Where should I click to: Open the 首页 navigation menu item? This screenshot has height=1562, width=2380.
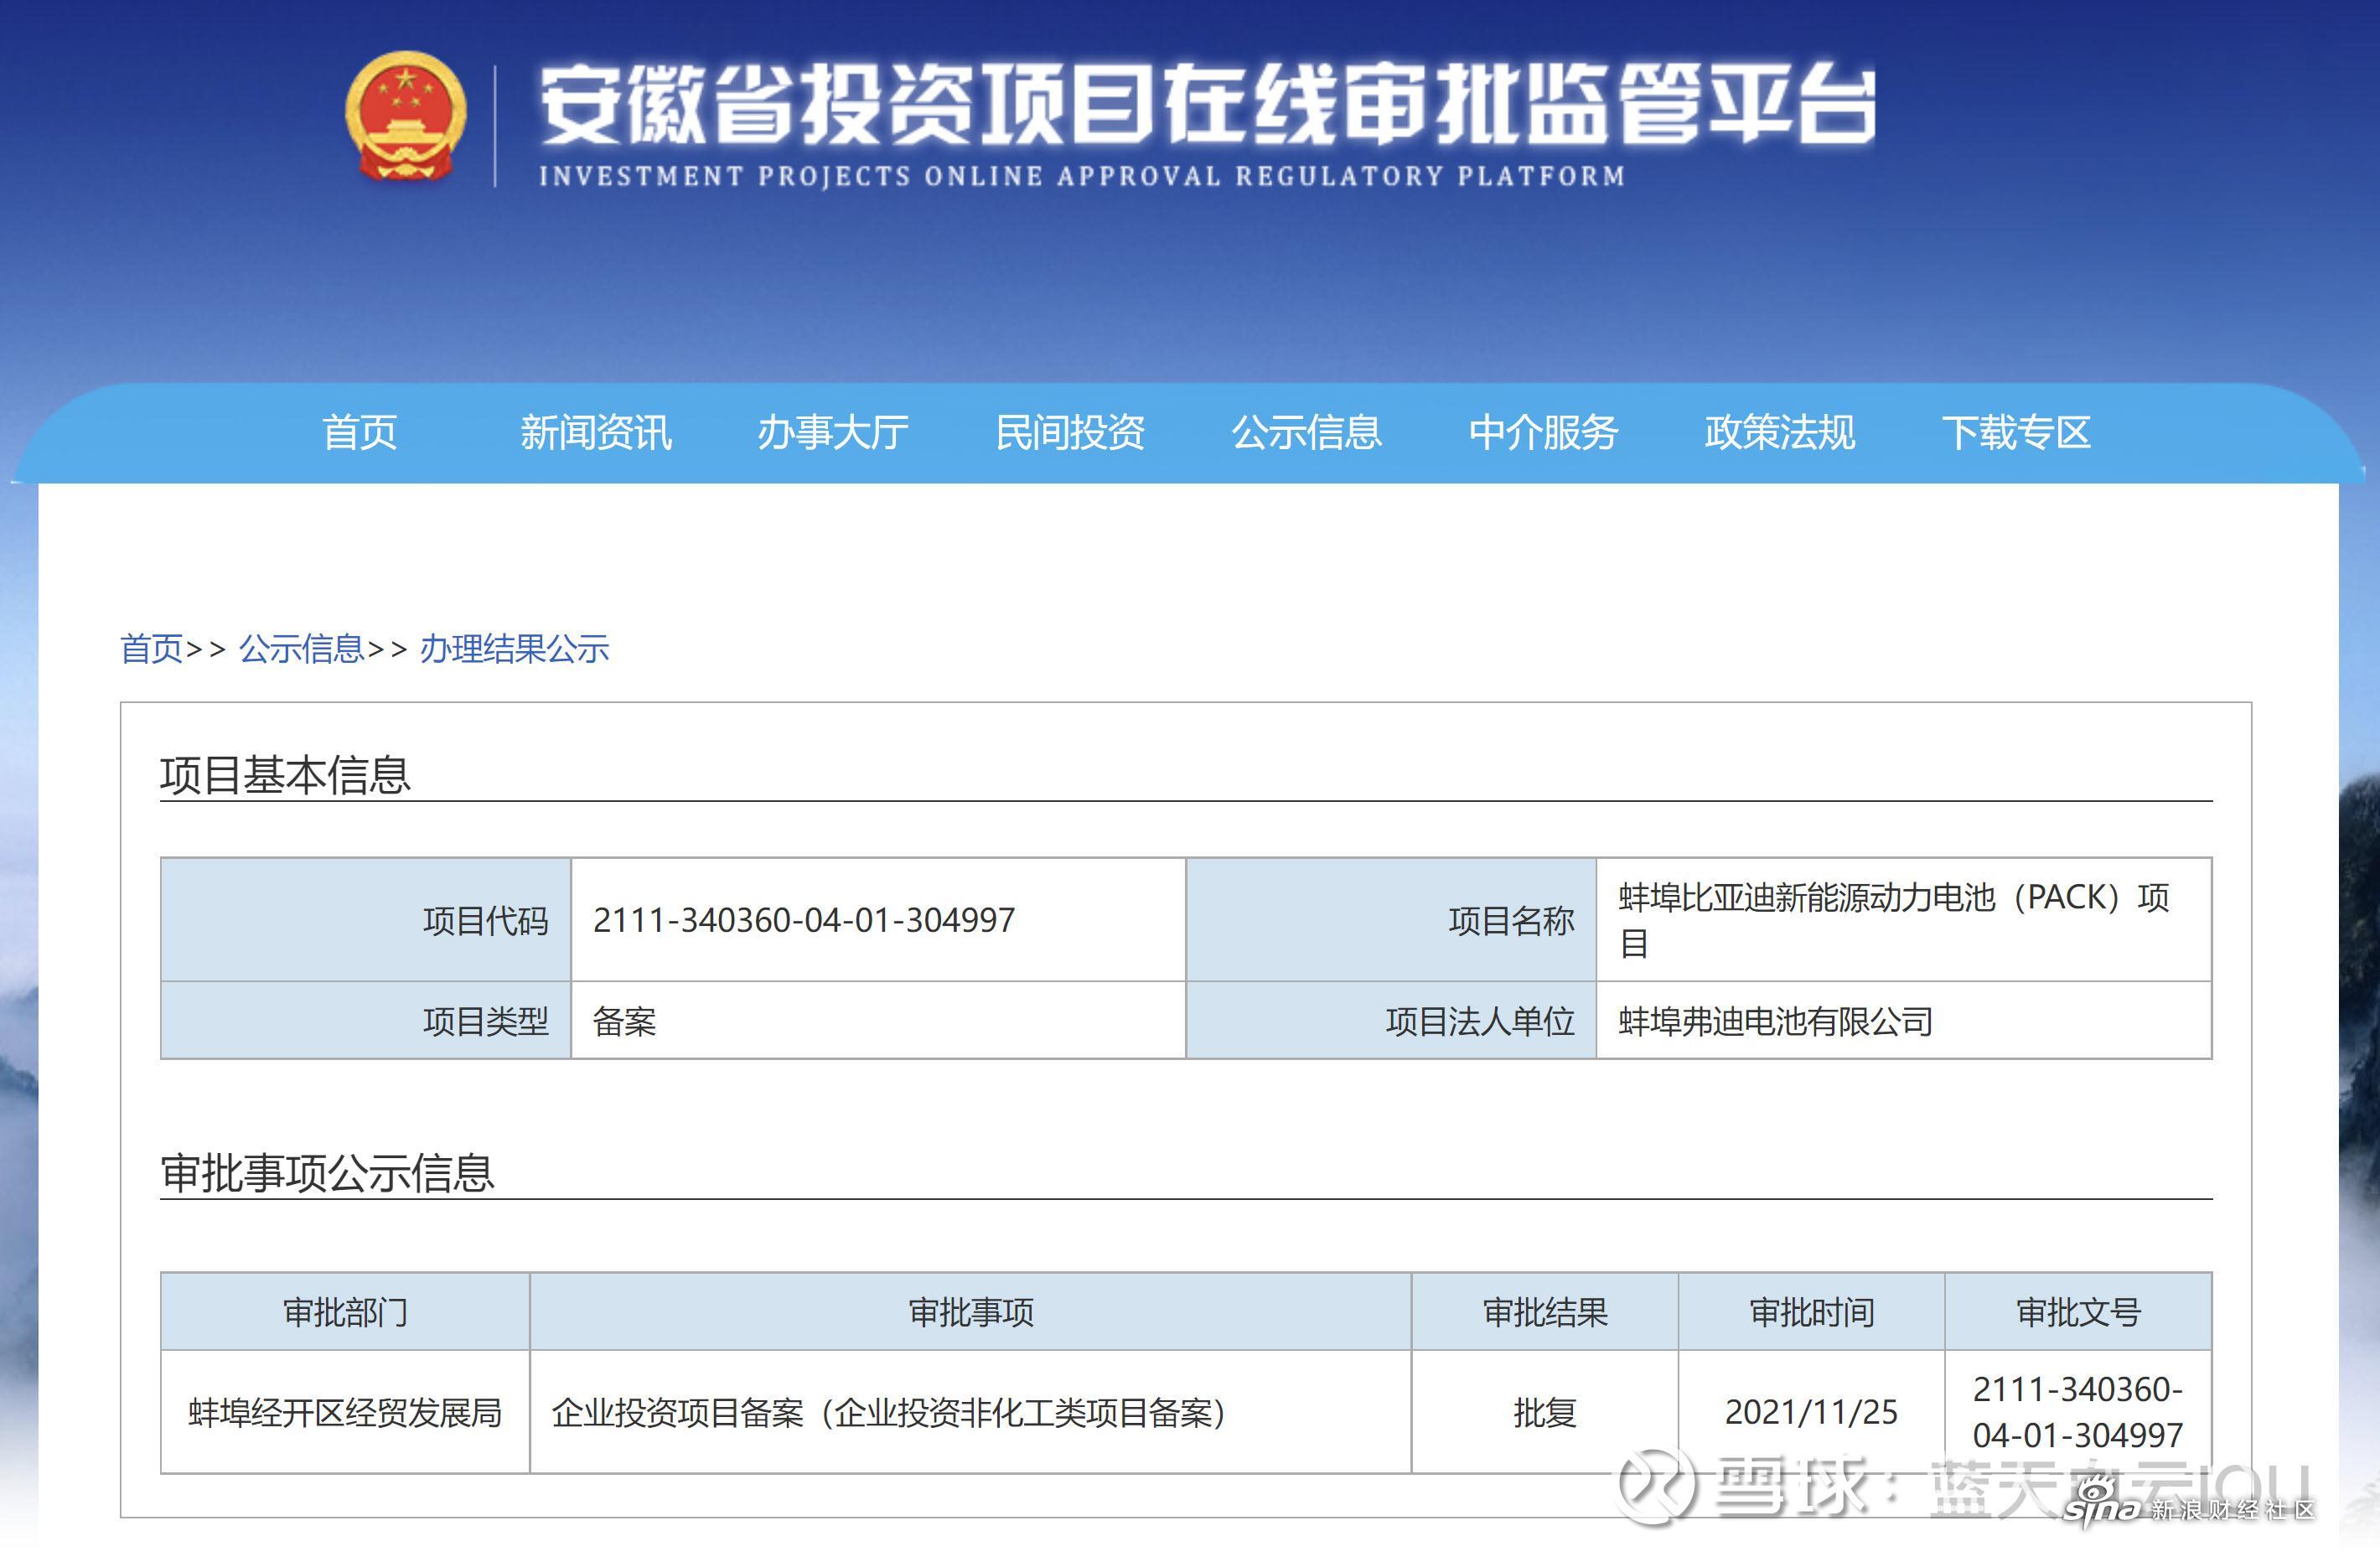pos(360,433)
